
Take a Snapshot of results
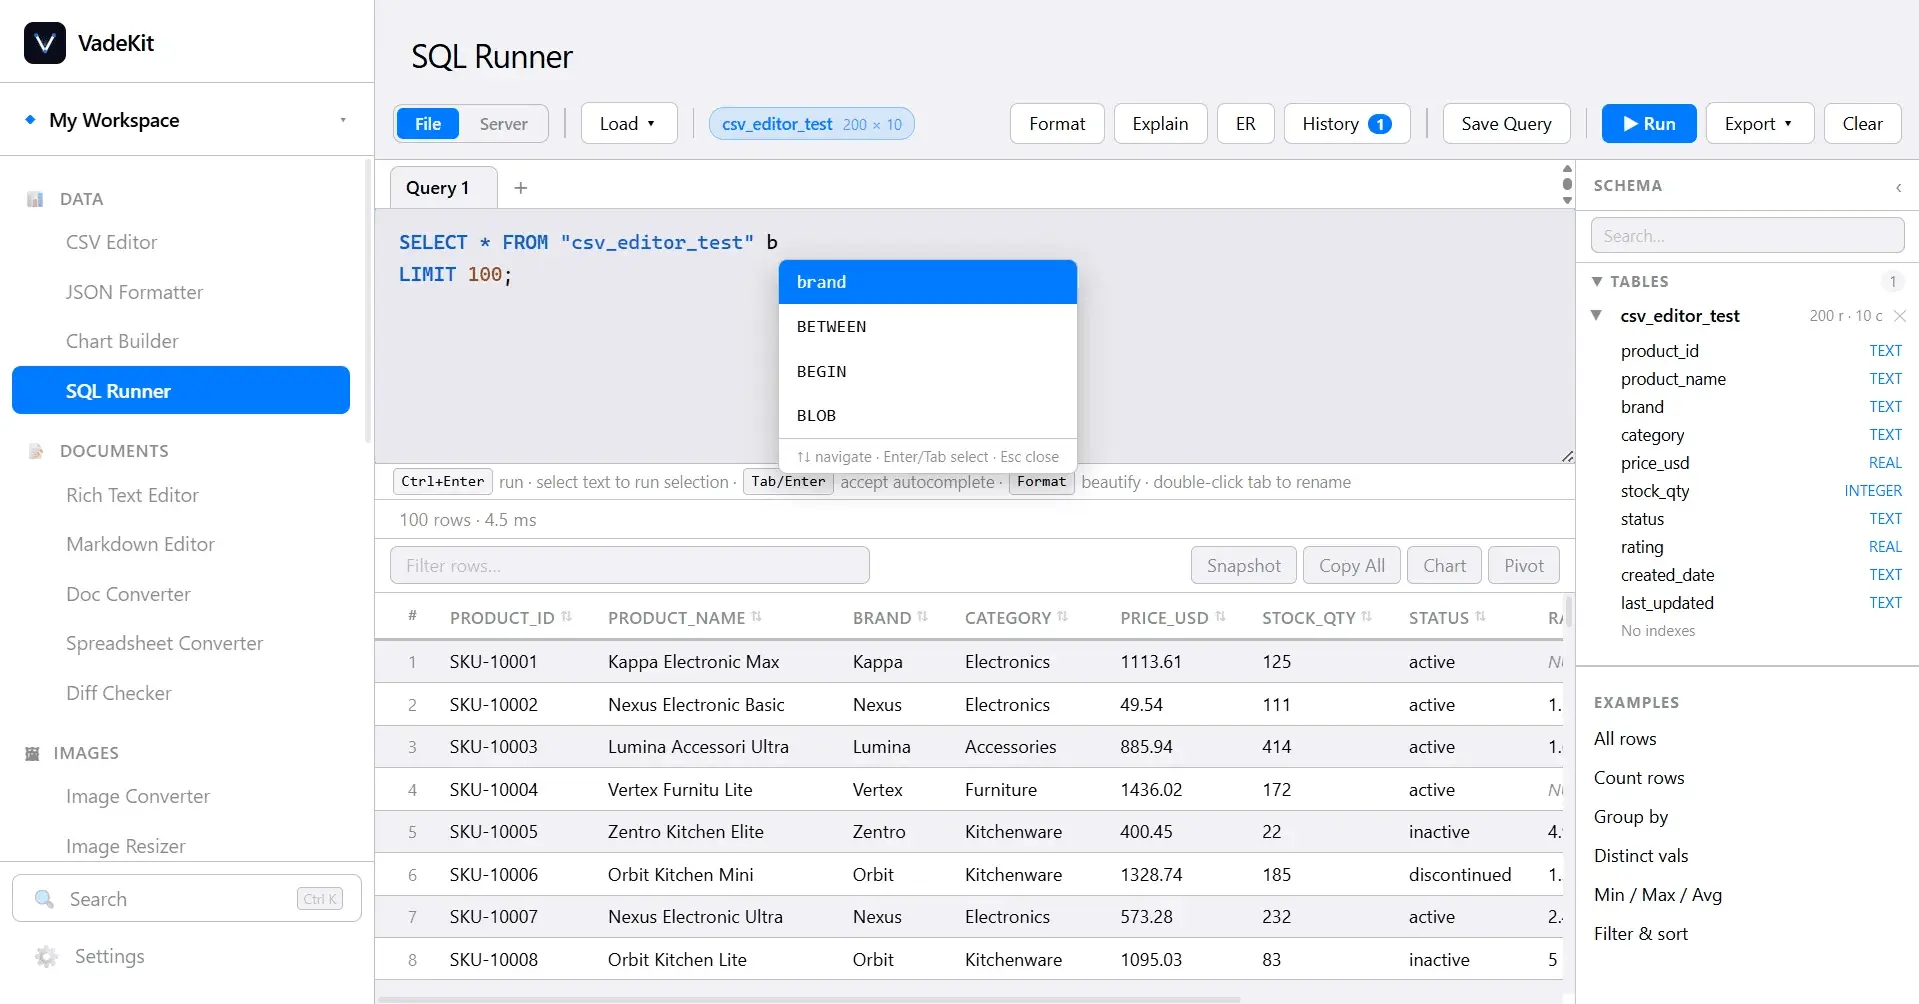coord(1243,566)
